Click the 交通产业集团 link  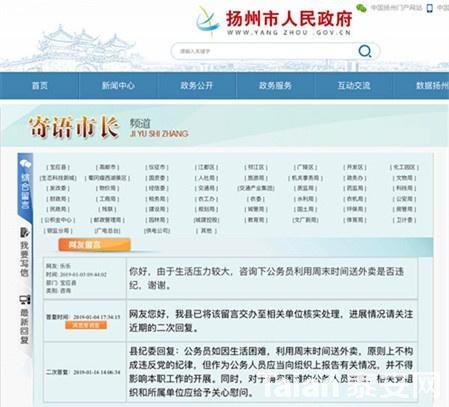pos(256,188)
